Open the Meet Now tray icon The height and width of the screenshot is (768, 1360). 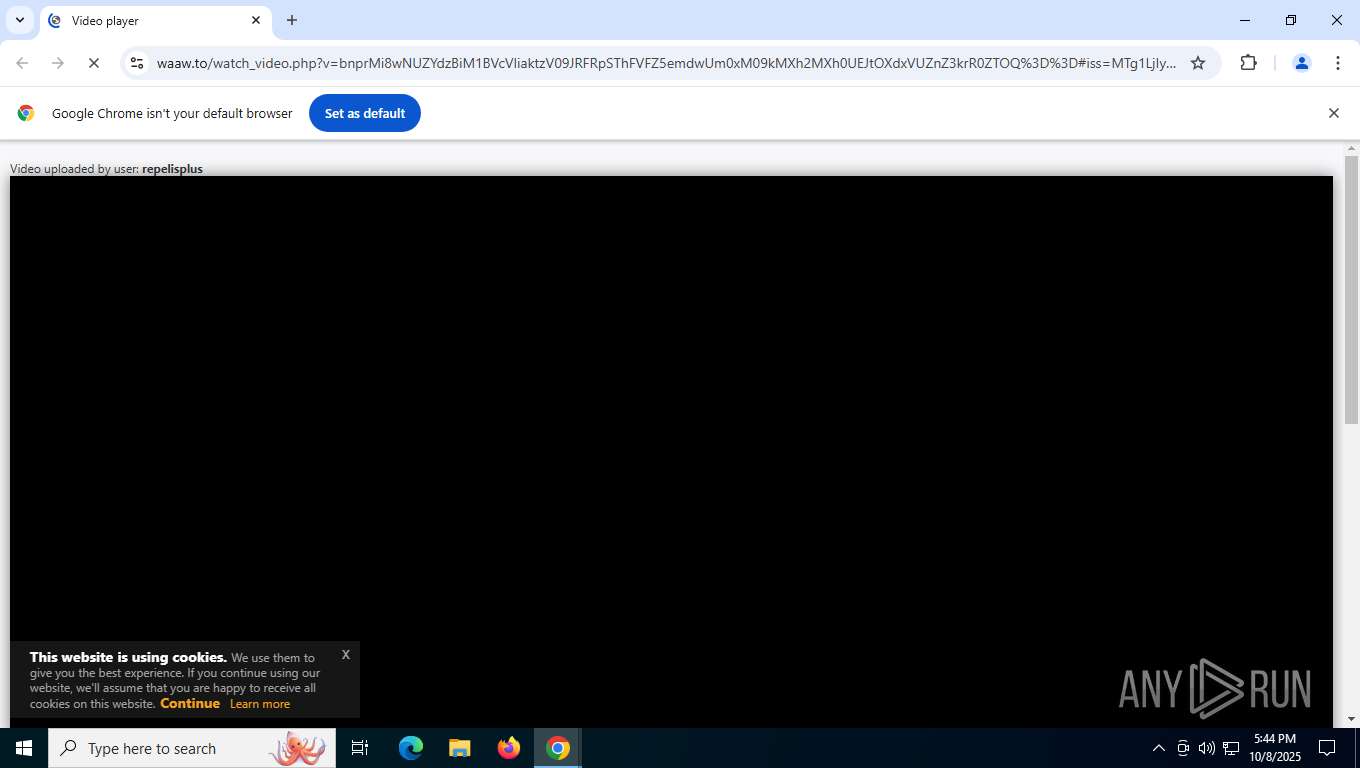coord(1183,748)
